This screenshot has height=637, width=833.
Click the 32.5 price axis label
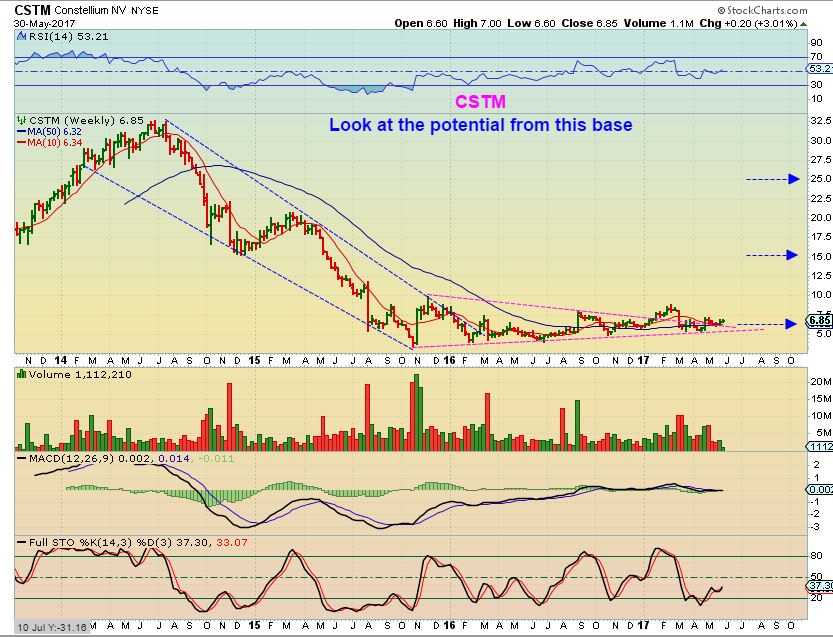click(x=821, y=121)
